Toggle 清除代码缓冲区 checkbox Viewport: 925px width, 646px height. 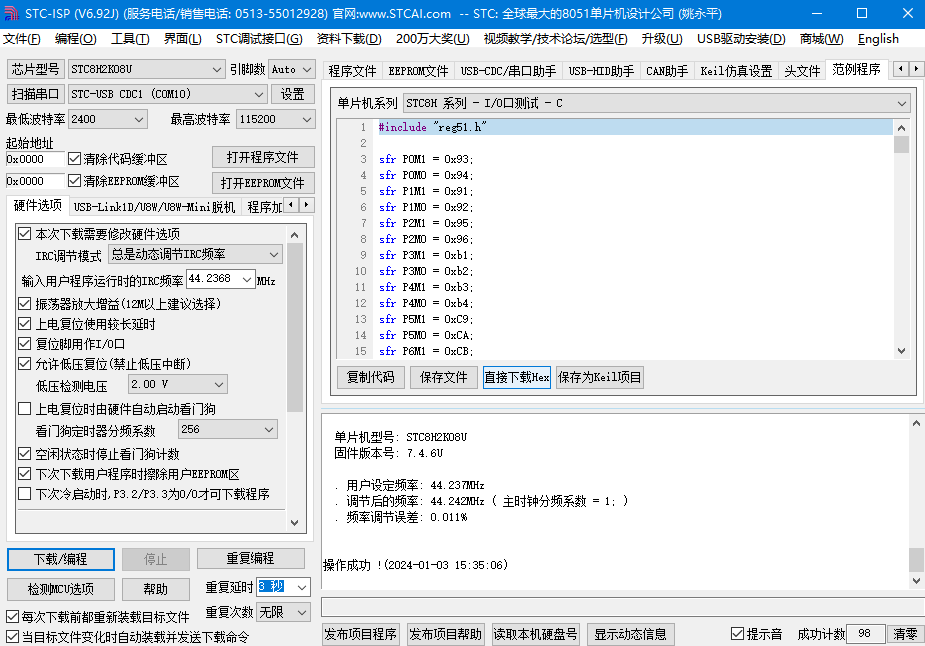75,159
